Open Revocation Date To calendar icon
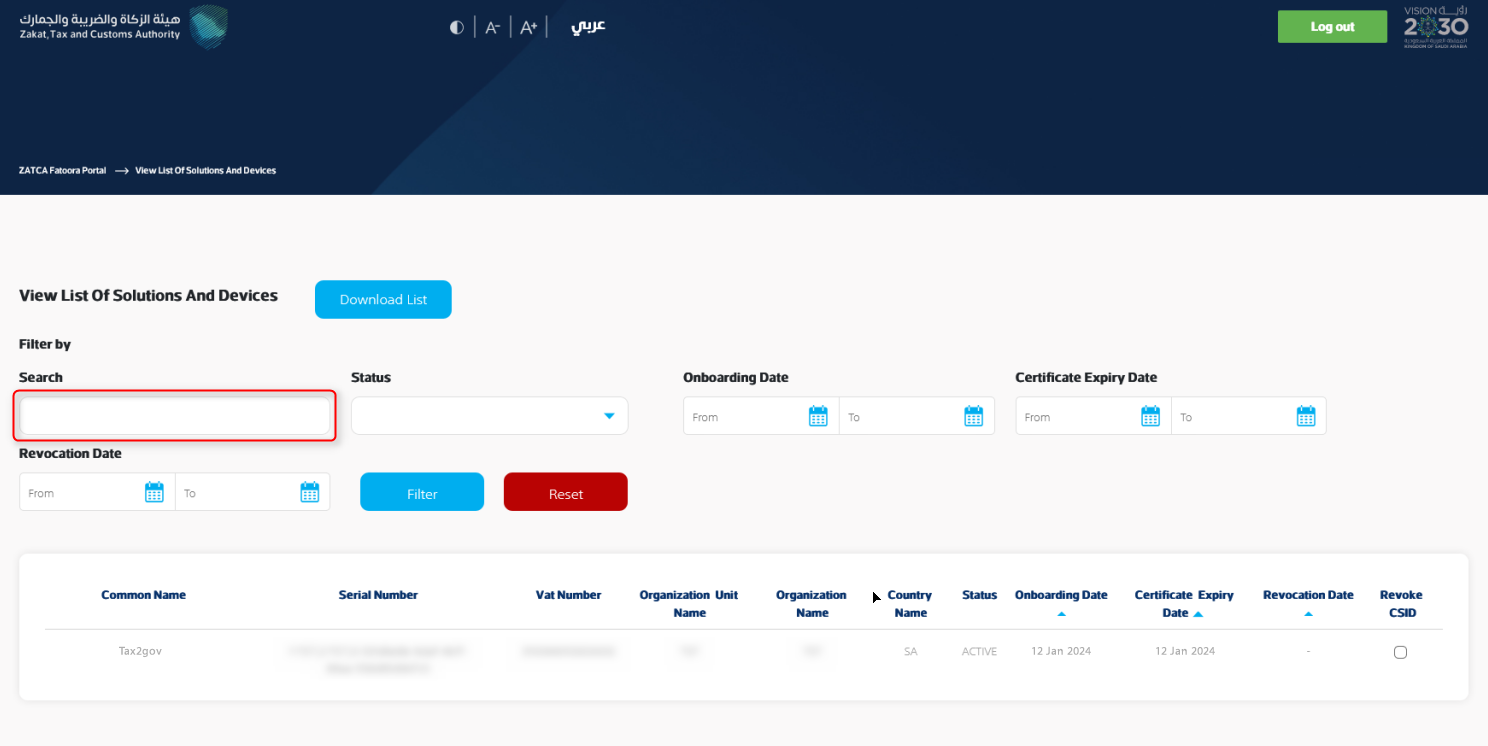The height and width of the screenshot is (746, 1488). [309, 492]
